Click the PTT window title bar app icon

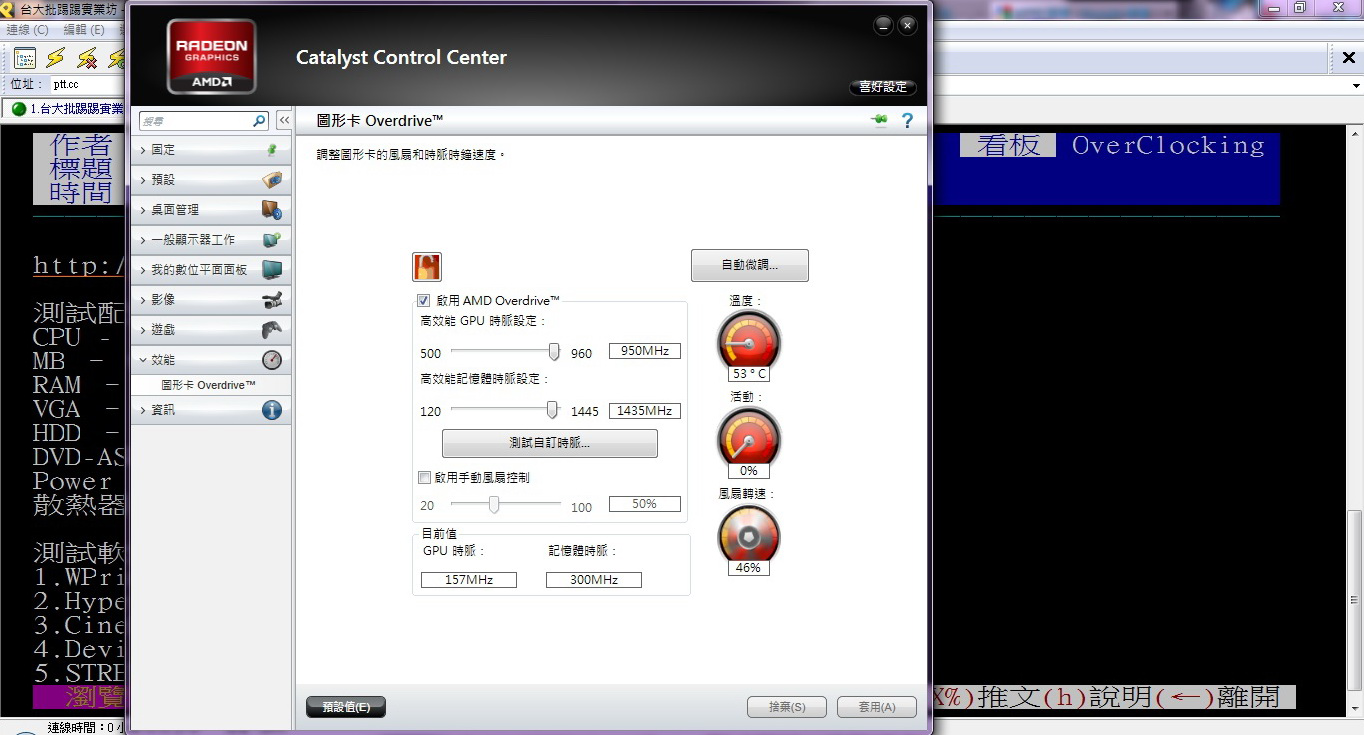coord(9,8)
